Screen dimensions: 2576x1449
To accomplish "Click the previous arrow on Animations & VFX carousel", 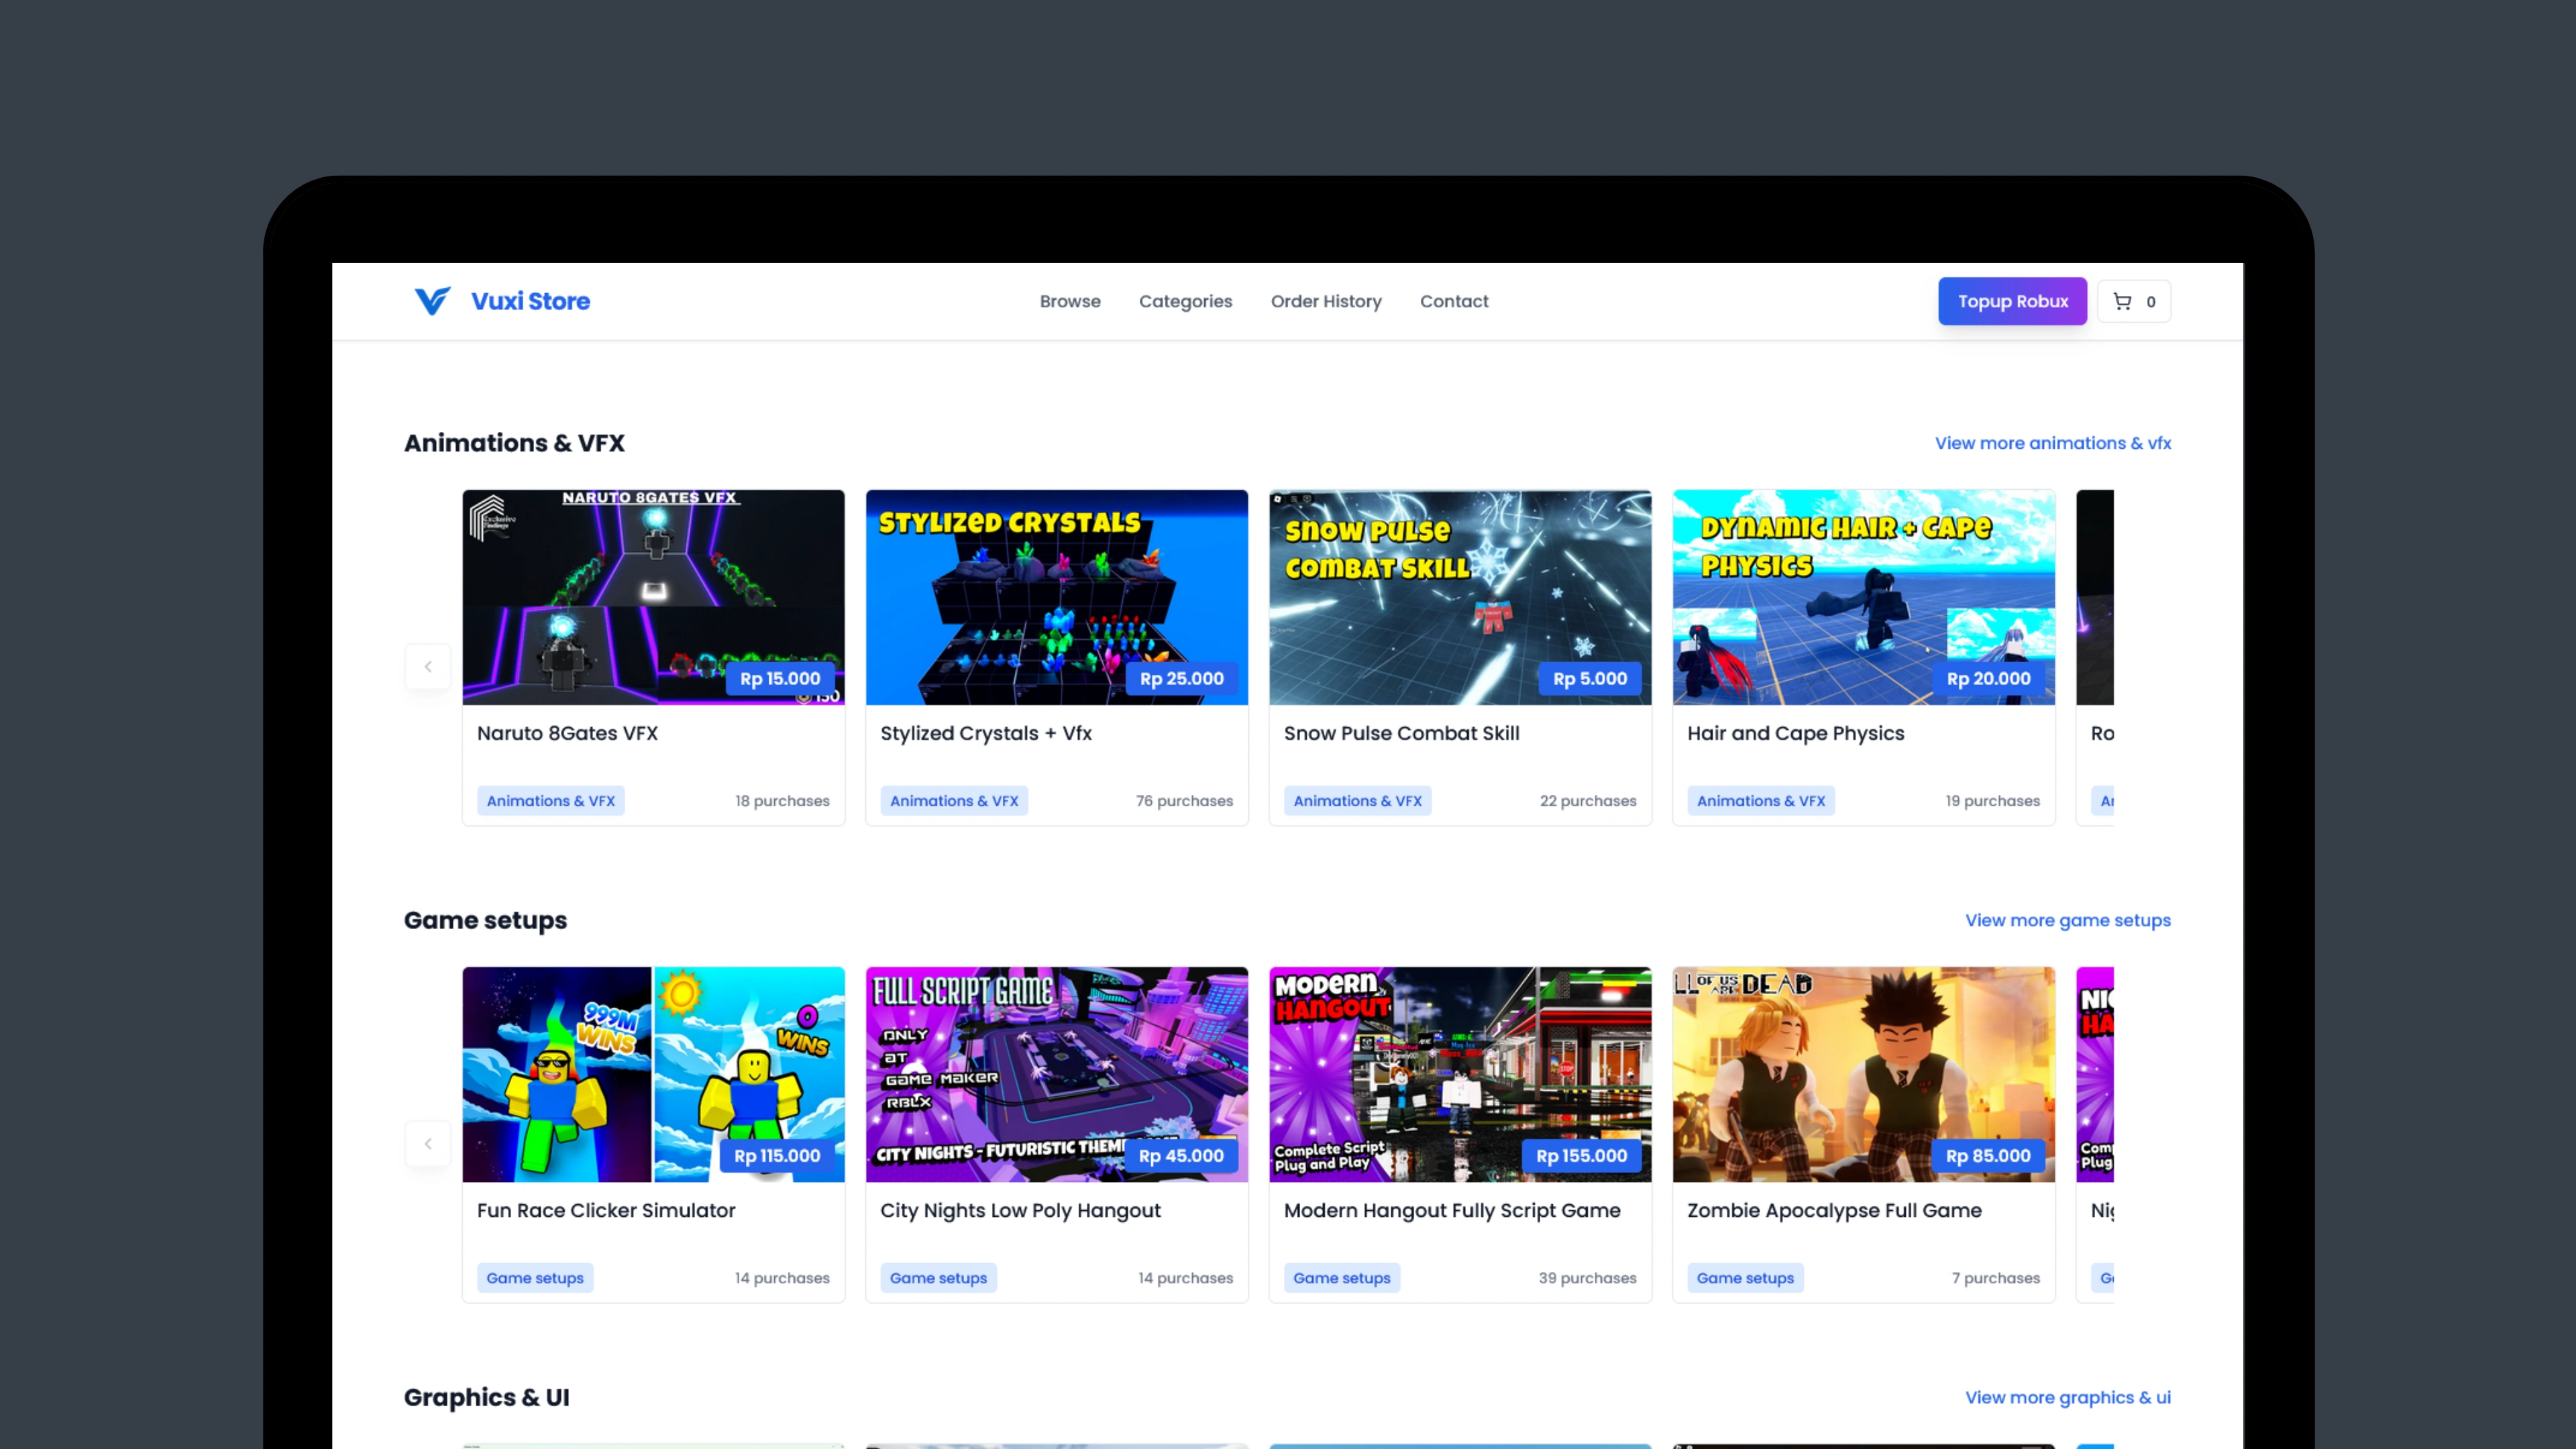I will [x=428, y=666].
